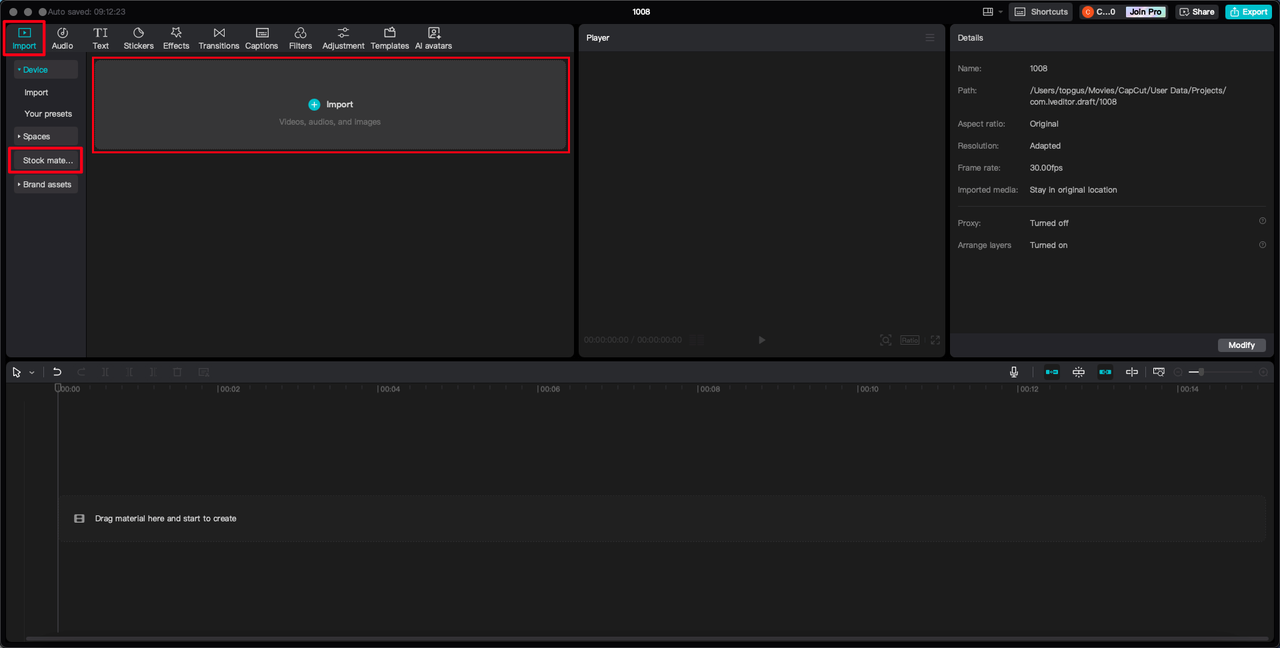Click the undo arrow in timeline toolbar

57,372
